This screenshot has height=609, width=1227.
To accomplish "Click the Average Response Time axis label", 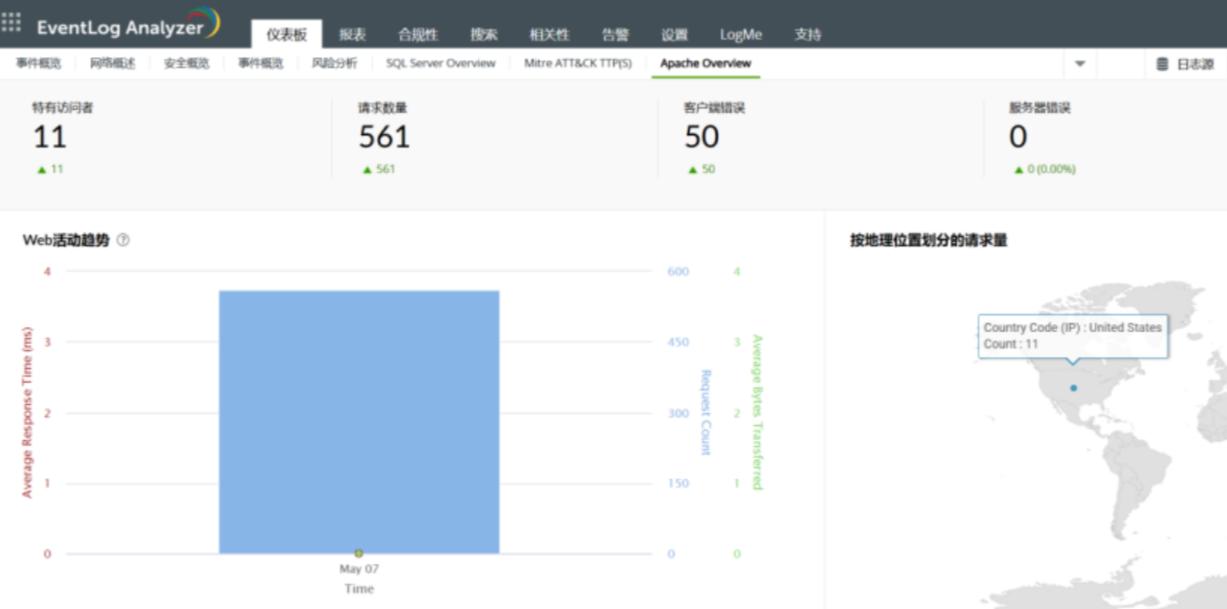I will click(27, 412).
